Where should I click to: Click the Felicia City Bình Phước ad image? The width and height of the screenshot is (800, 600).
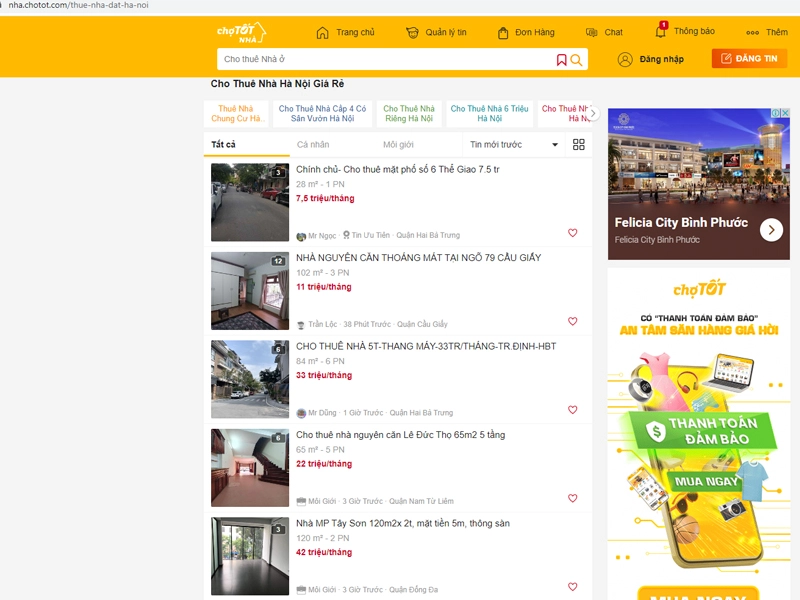pos(698,161)
